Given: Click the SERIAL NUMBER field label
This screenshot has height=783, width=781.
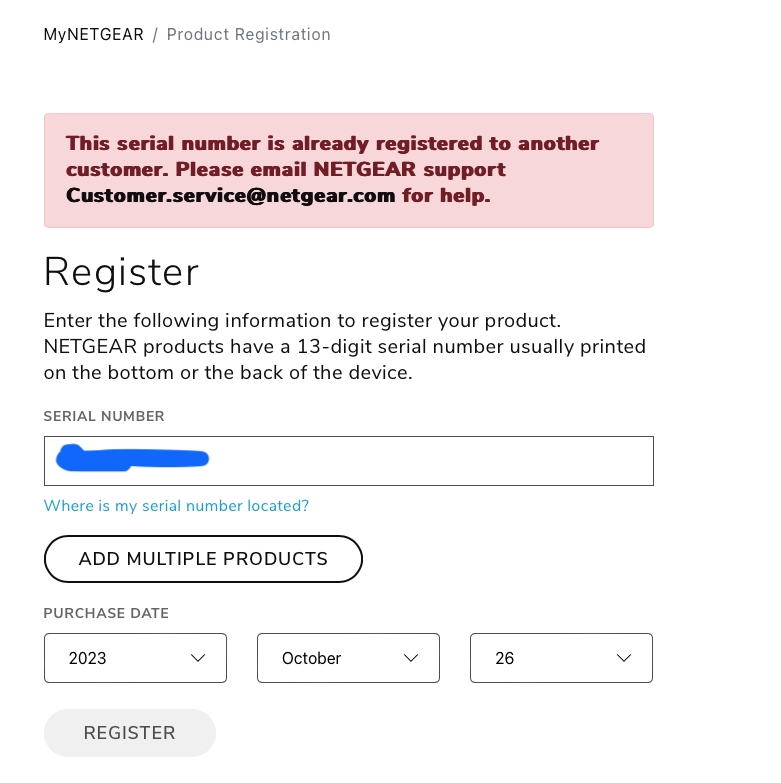Looking at the screenshot, I should 104,416.
